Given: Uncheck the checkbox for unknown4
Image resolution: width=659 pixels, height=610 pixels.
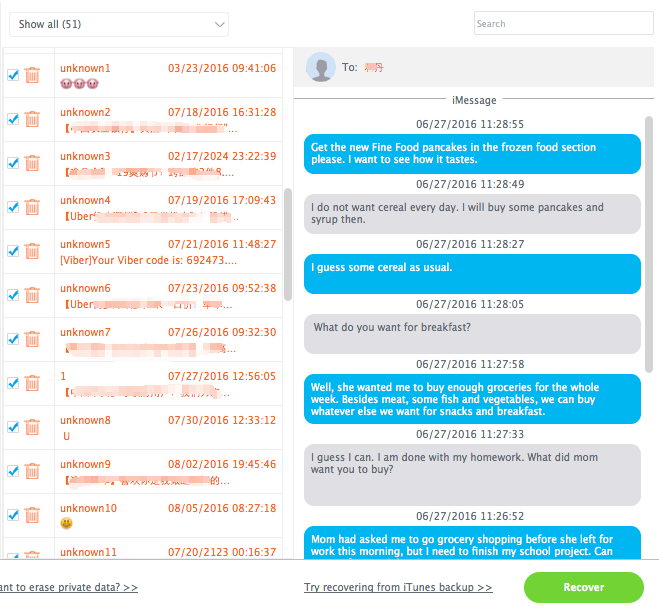Looking at the screenshot, I should (13, 207).
